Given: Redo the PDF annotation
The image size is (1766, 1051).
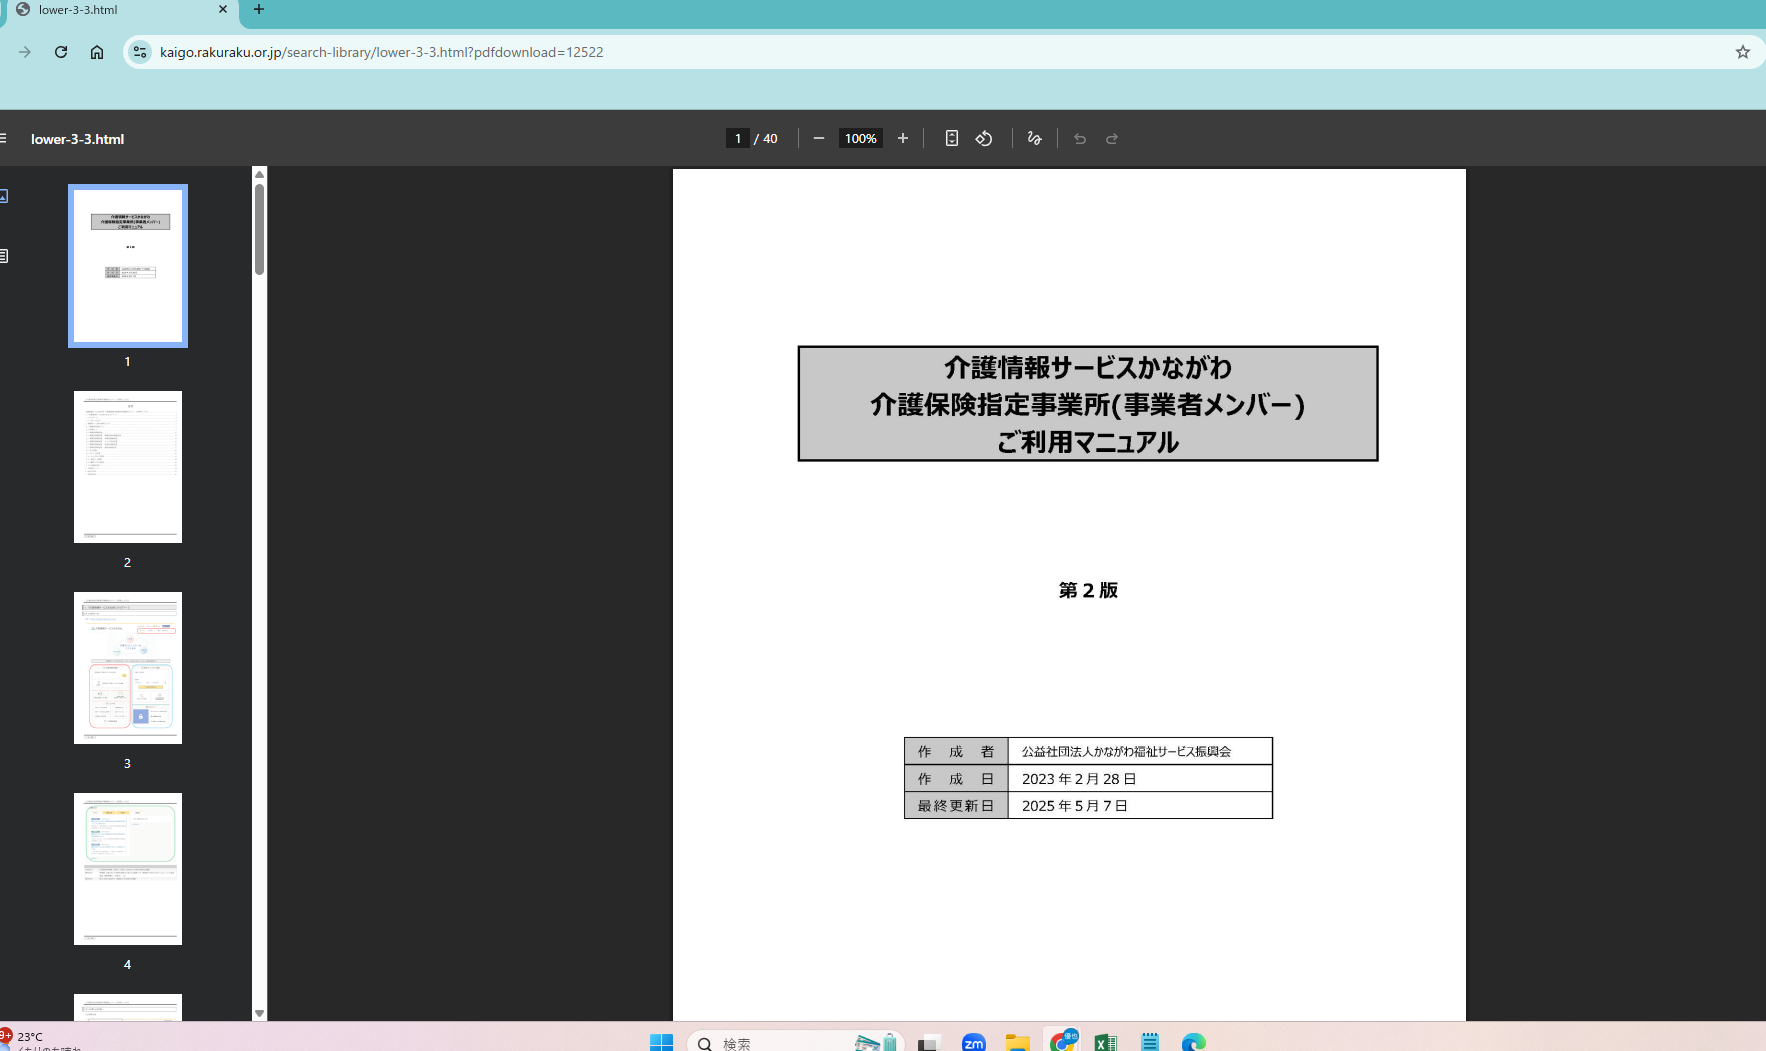Looking at the screenshot, I should [1112, 139].
